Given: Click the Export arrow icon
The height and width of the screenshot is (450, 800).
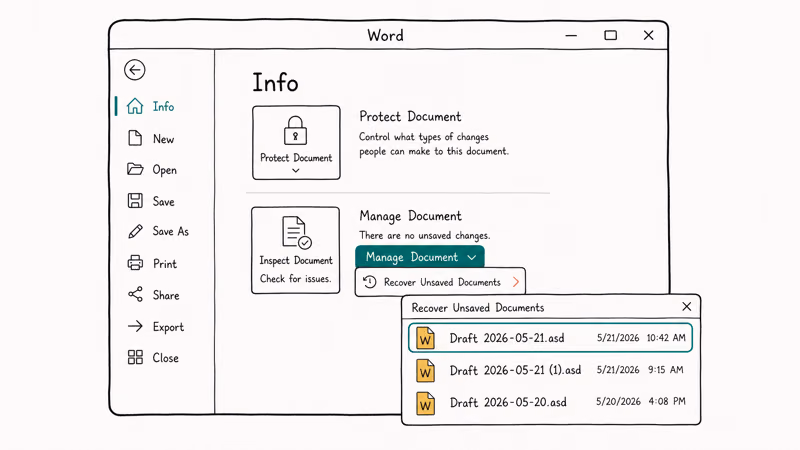Looking at the screenshot, I should coord(135,326).
